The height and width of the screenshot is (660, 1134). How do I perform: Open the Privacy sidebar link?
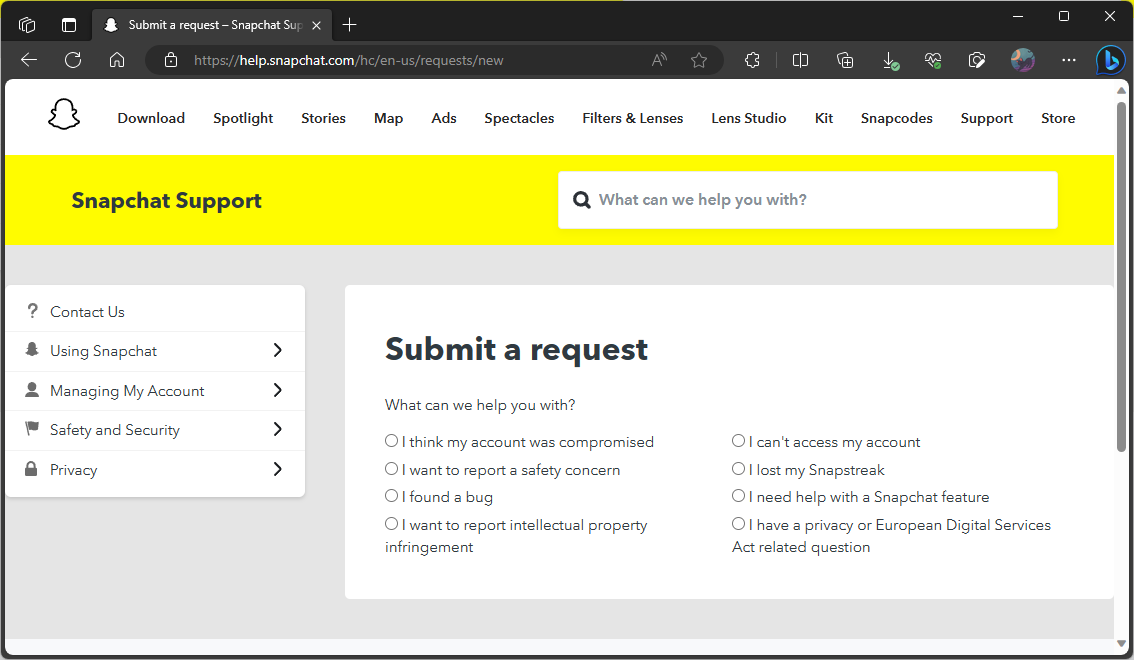[74, 470]
